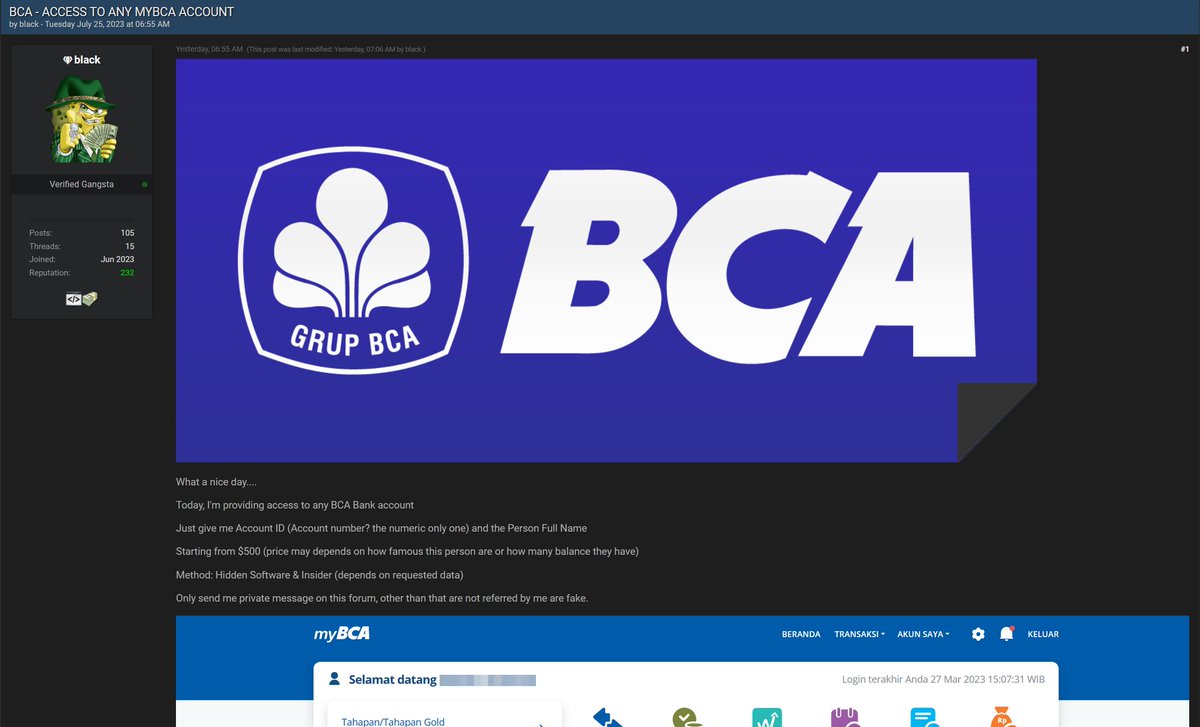Open the username black profile link
This screenshot has height=727, width=1200.
(87, 60)
